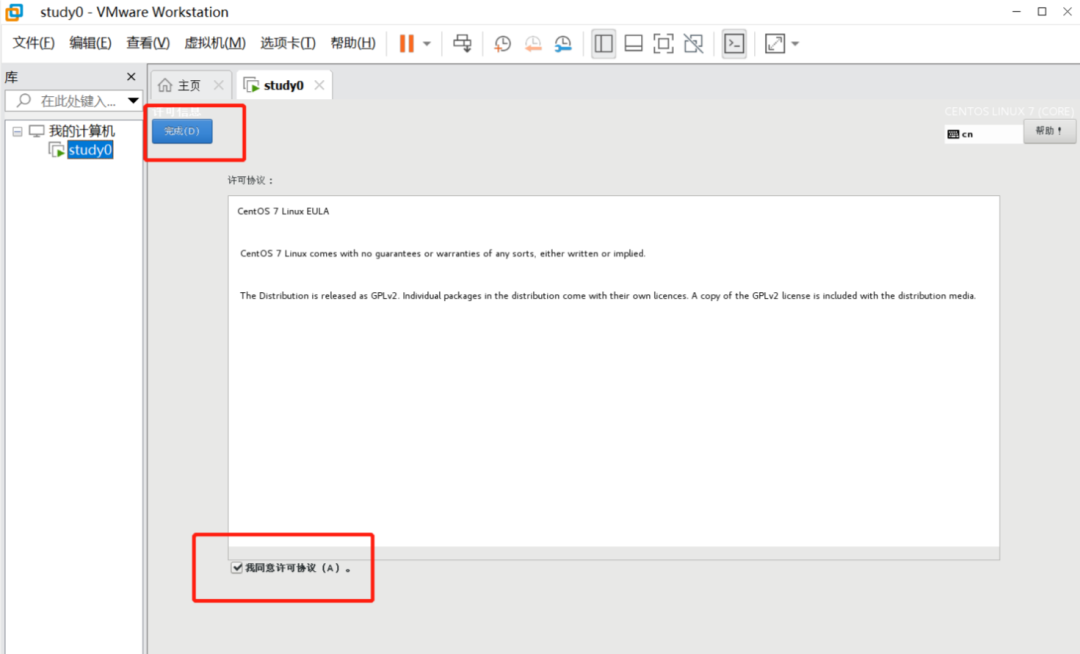Open the 帮助(H) menu
1080x654 pixels.
353,43
